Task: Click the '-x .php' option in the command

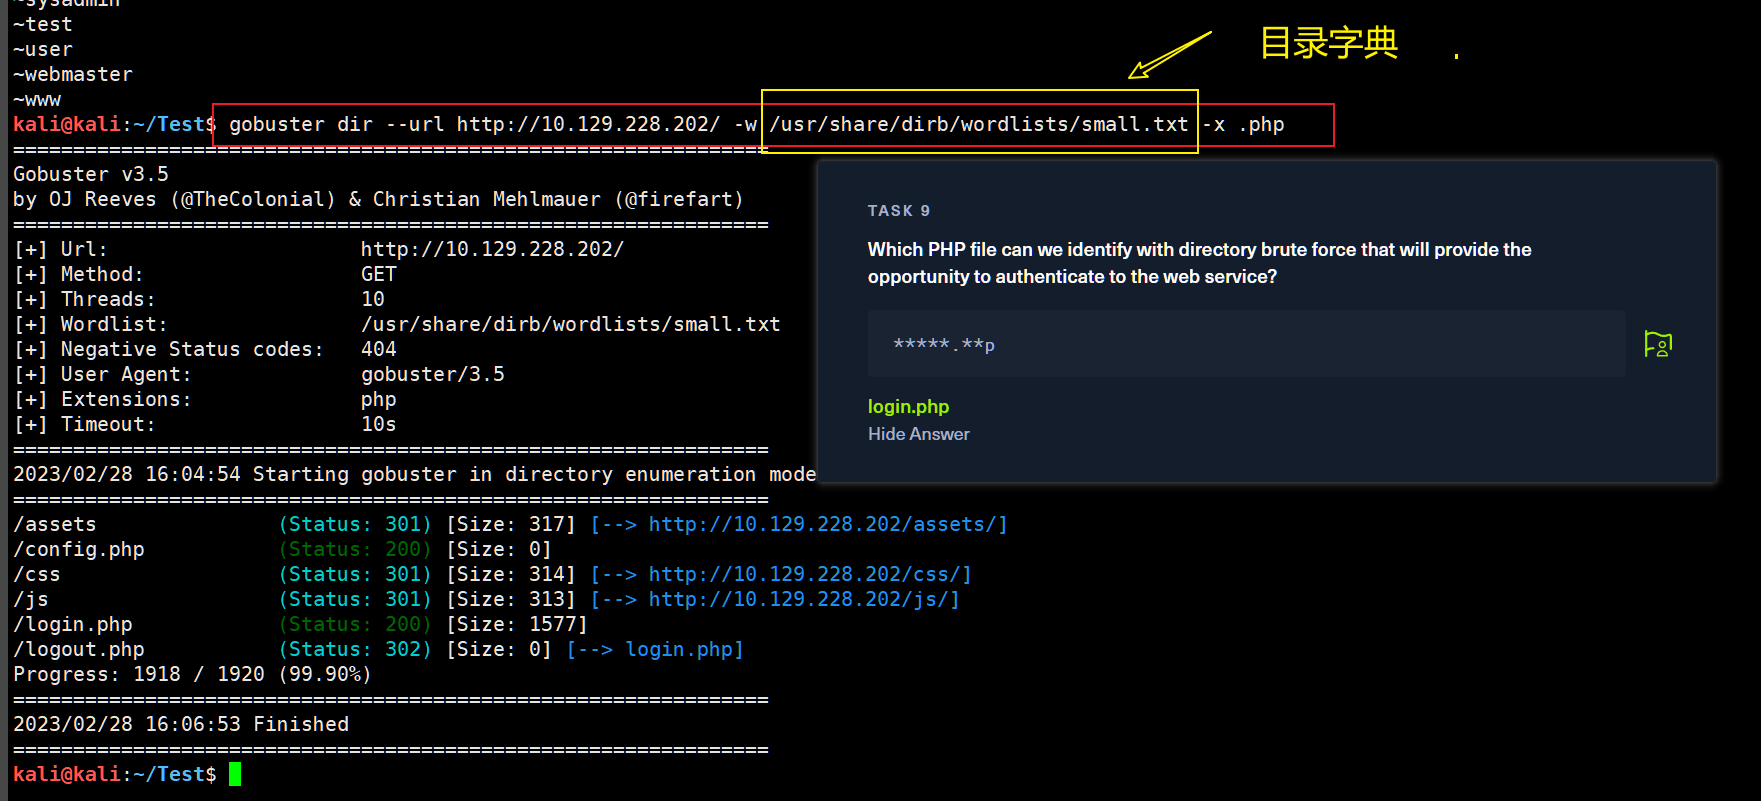Action: [1243, 124]
